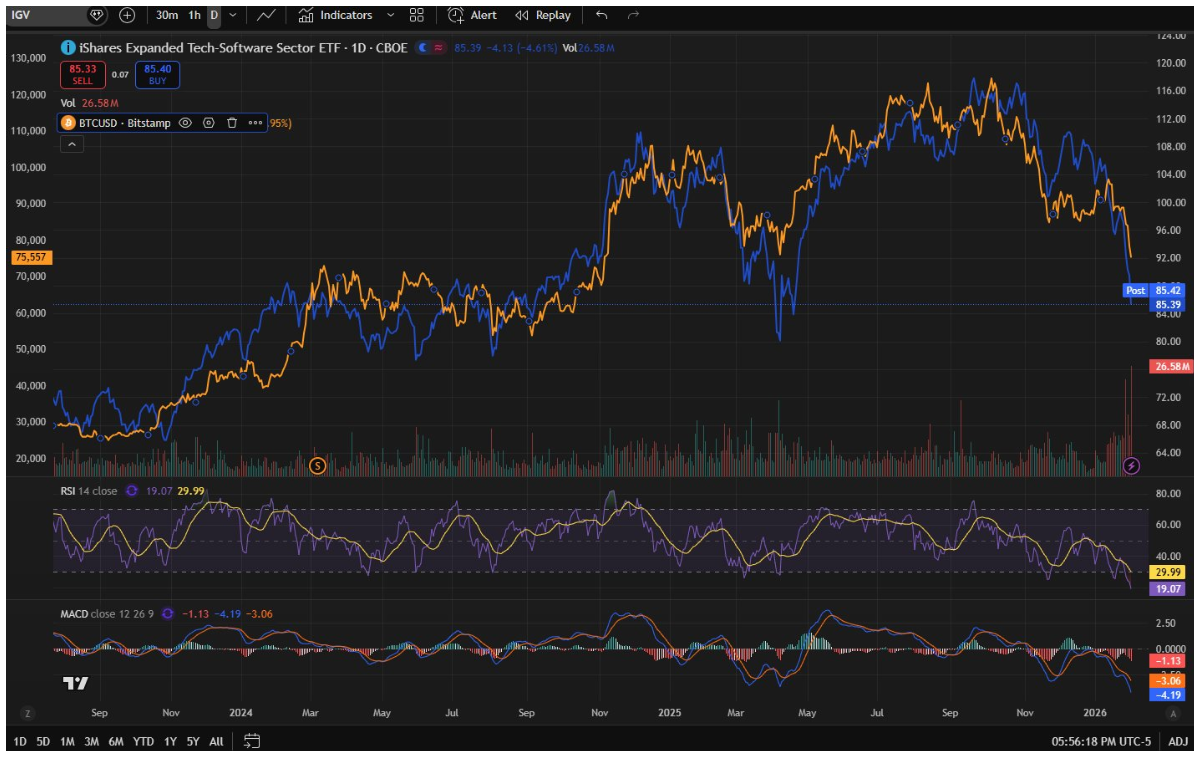Undo last chart action with back arrow
1201x757 pixels.
602,15
